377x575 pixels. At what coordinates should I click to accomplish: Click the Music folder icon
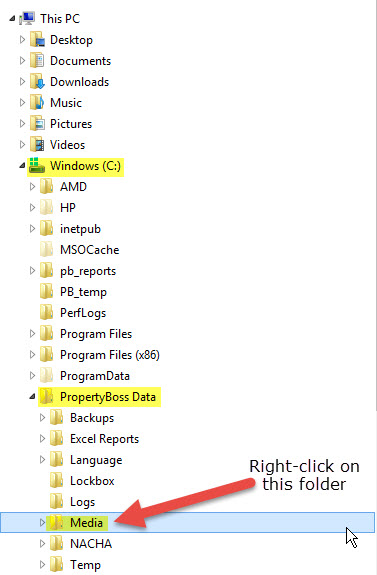coord(37,102)
